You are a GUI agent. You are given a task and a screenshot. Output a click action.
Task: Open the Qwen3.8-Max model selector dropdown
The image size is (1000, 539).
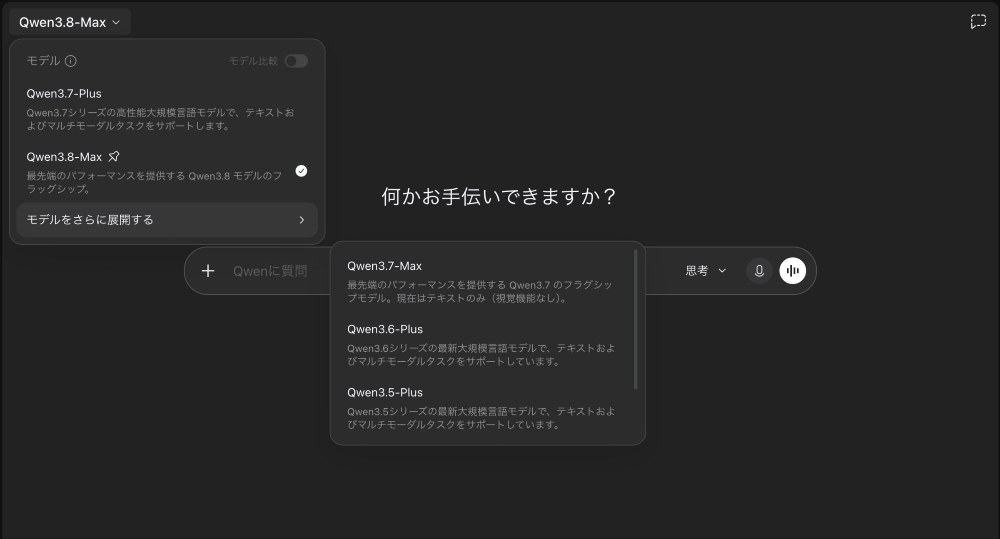[70, 22]
